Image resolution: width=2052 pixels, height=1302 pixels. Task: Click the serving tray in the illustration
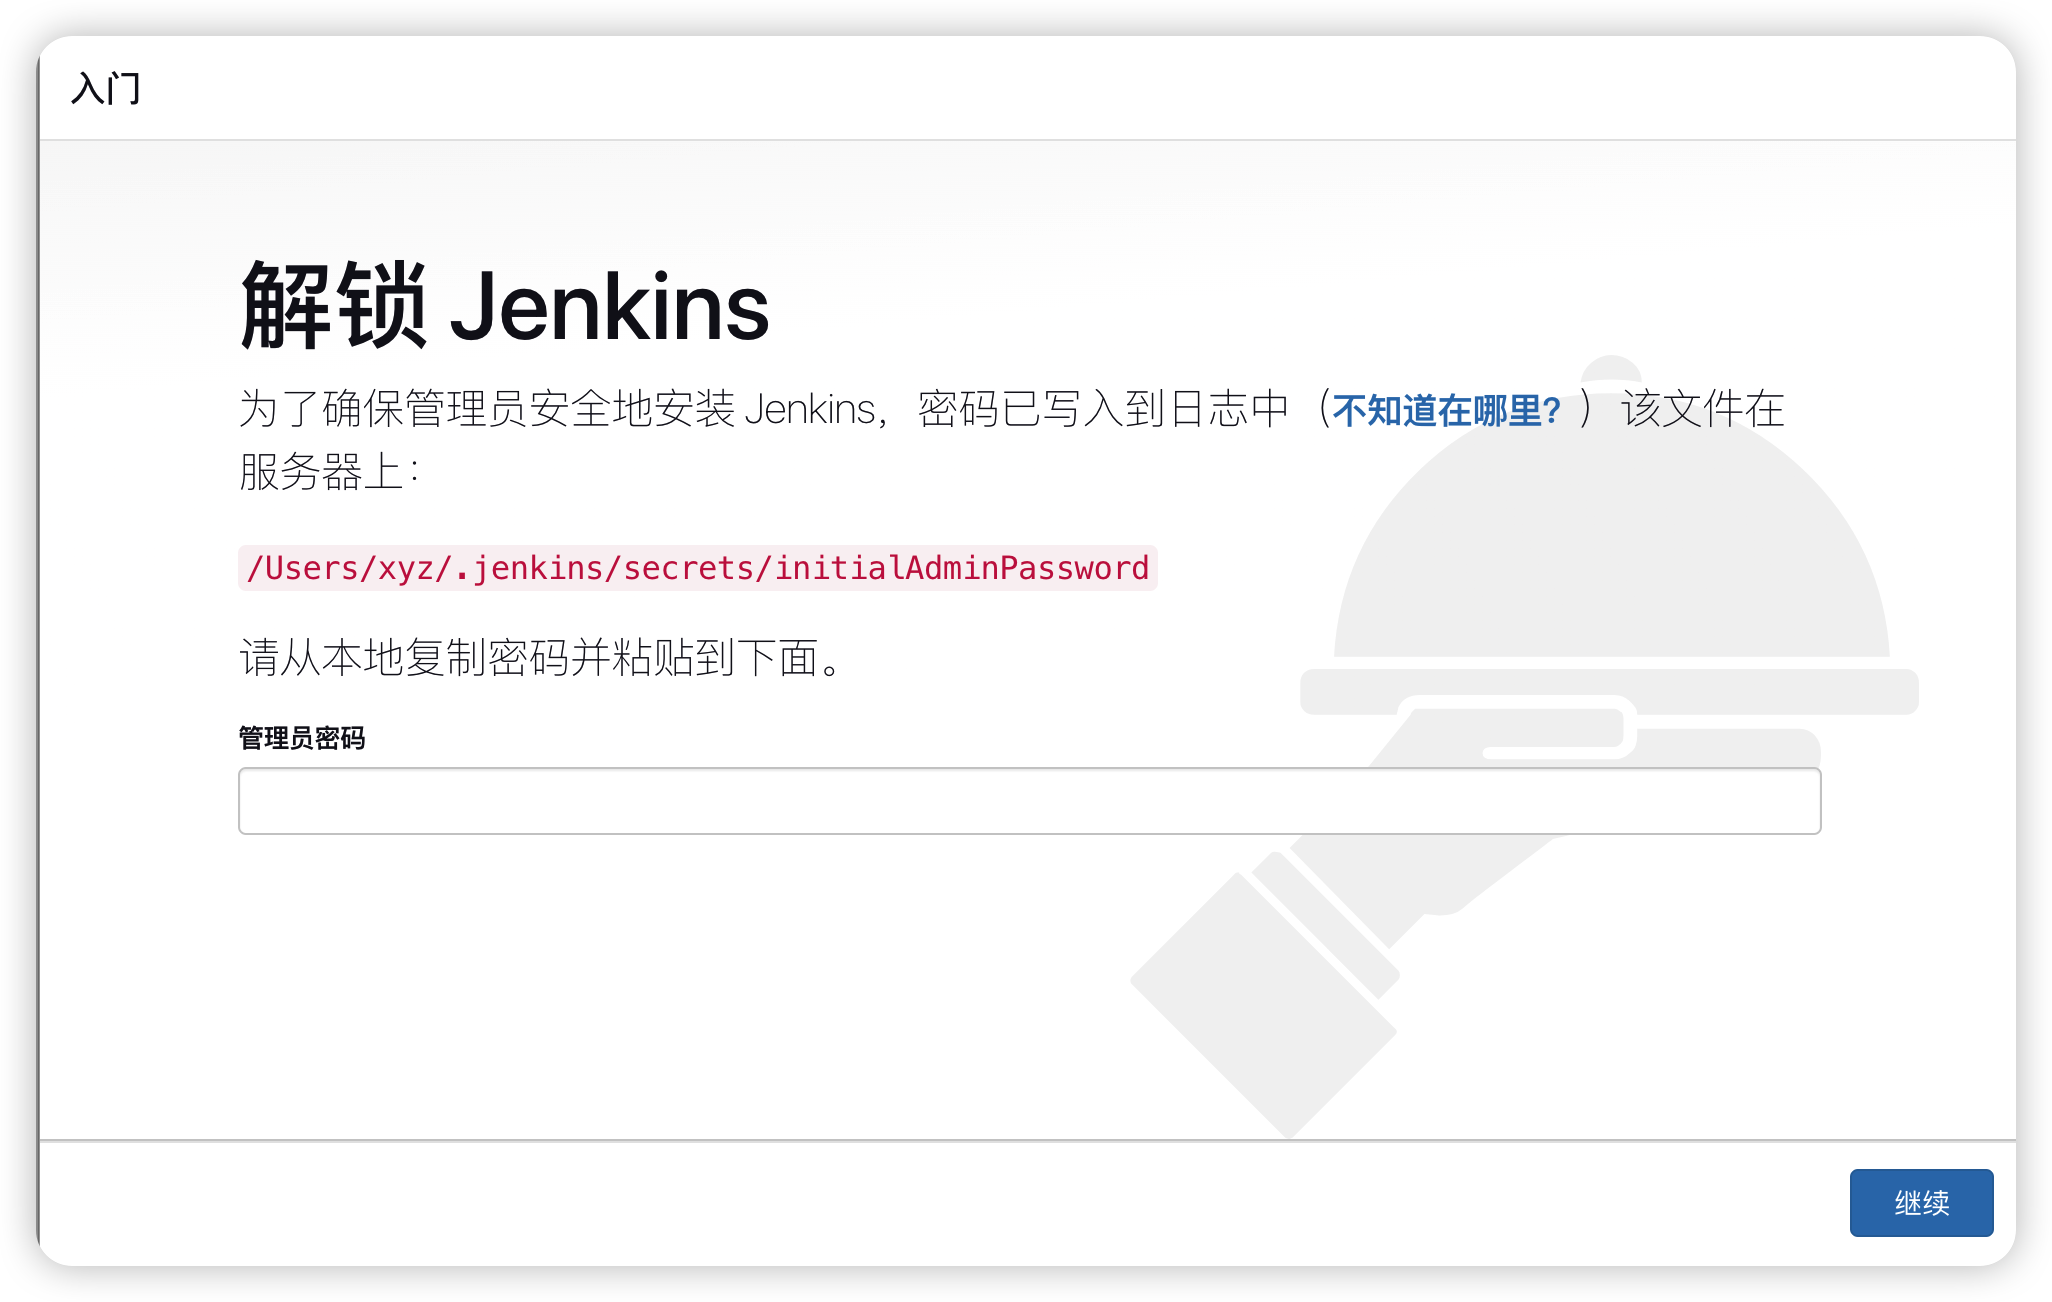(x=1609, y=691)
